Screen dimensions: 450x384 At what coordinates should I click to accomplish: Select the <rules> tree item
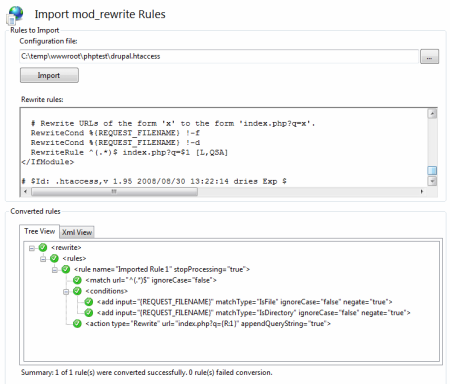74,258
